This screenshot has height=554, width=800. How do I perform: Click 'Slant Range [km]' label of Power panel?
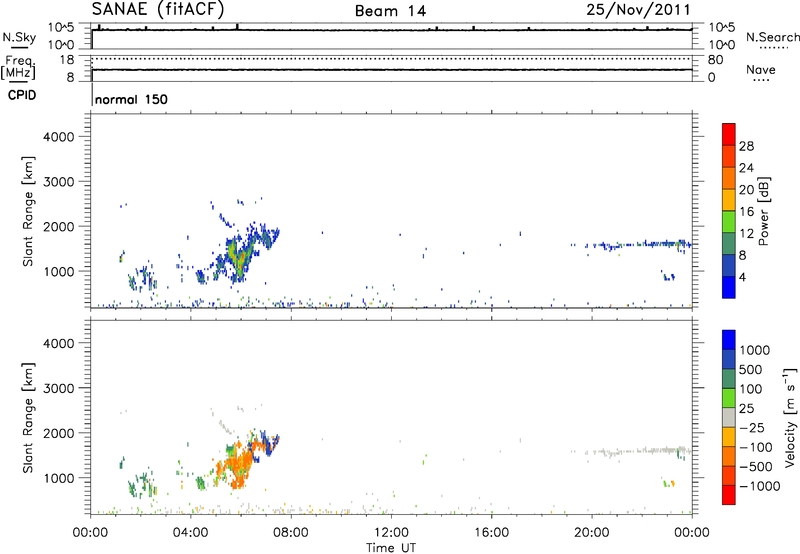click(28, 211)
